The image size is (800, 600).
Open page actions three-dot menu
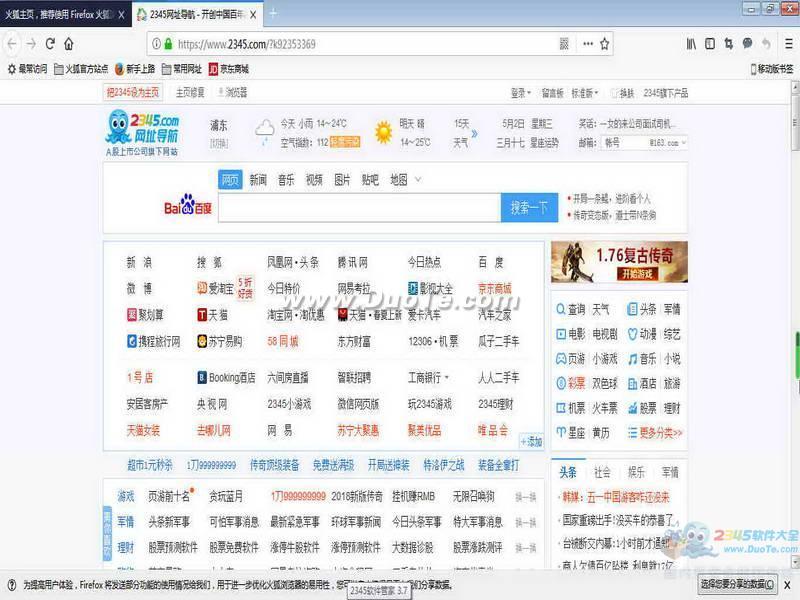[x=588, y=44]
